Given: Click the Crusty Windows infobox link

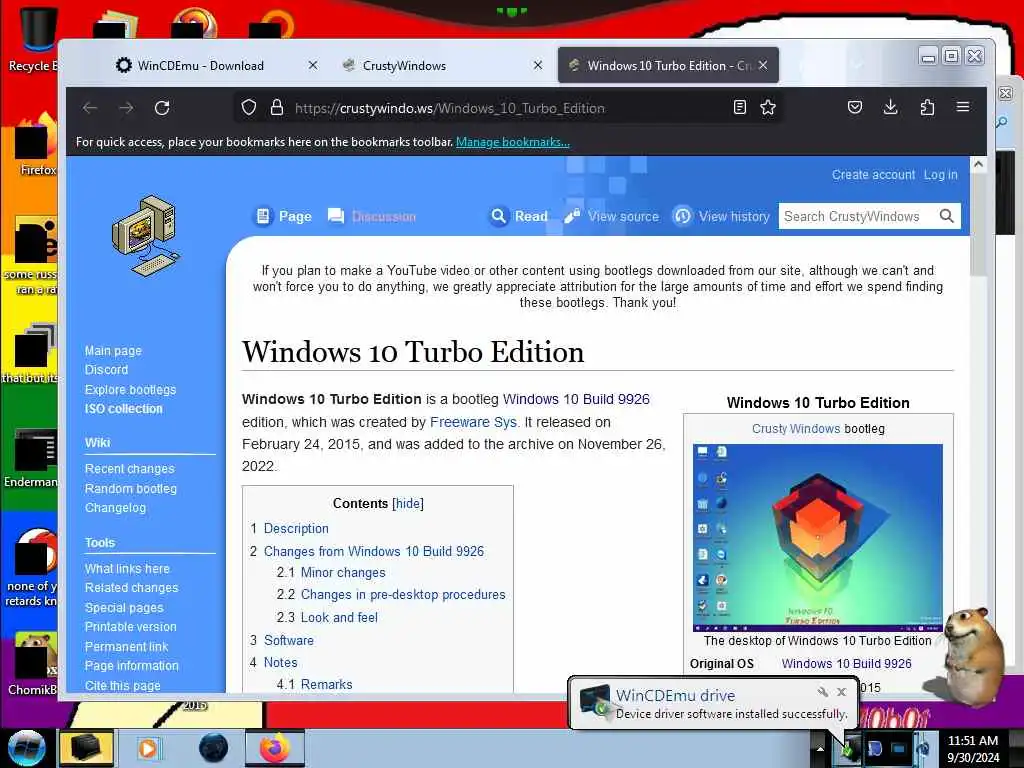Looking at the screenshot, I should 795,428.
